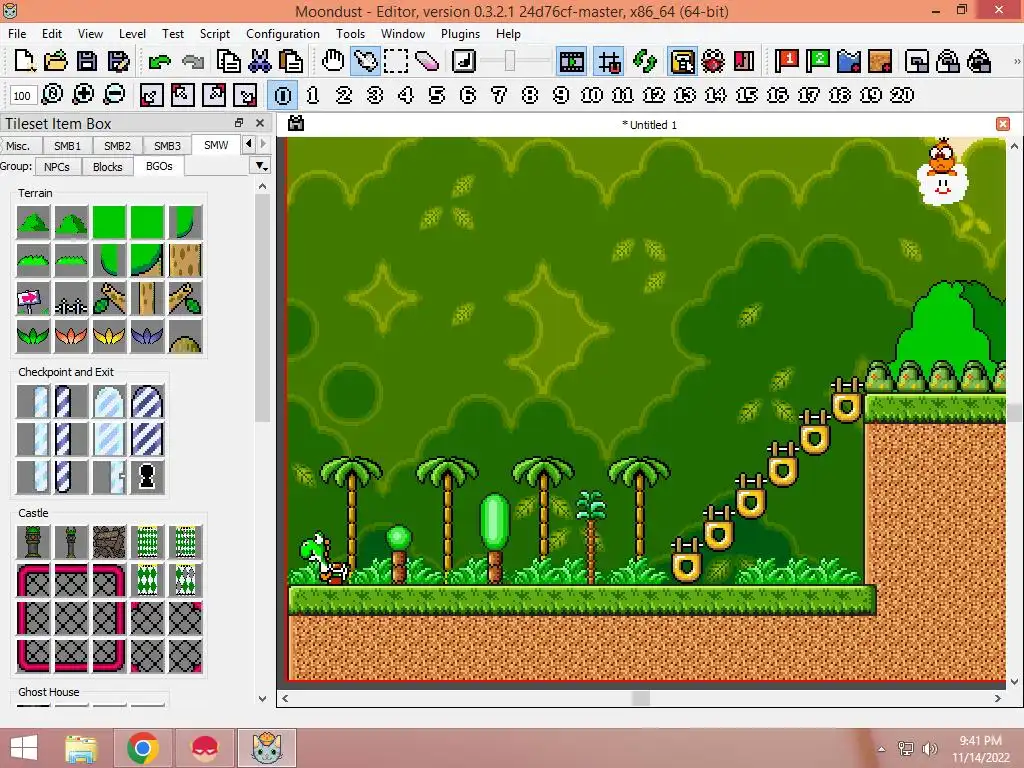Switch to section 8
Screen dimensions: 1024x768
tap(530, 95)
